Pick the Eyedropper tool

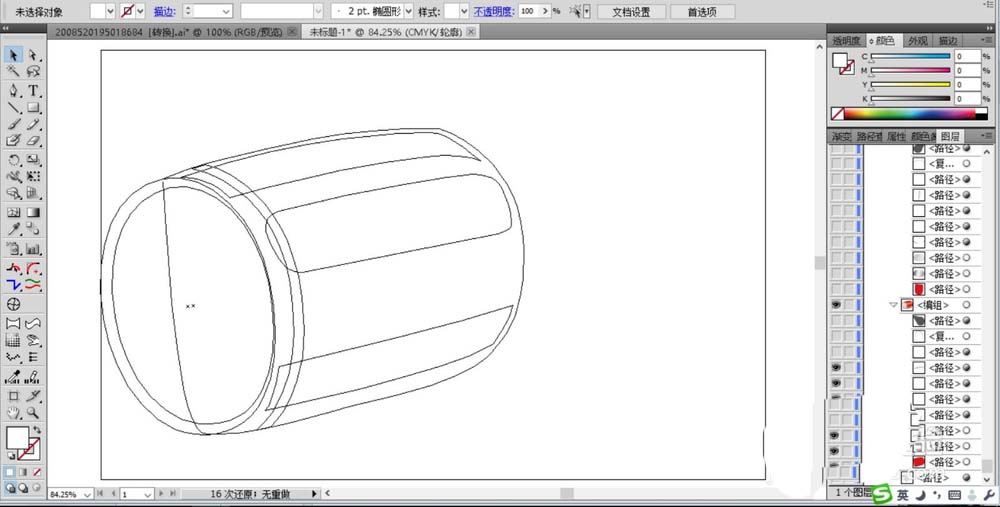click(x=14, y=229)
